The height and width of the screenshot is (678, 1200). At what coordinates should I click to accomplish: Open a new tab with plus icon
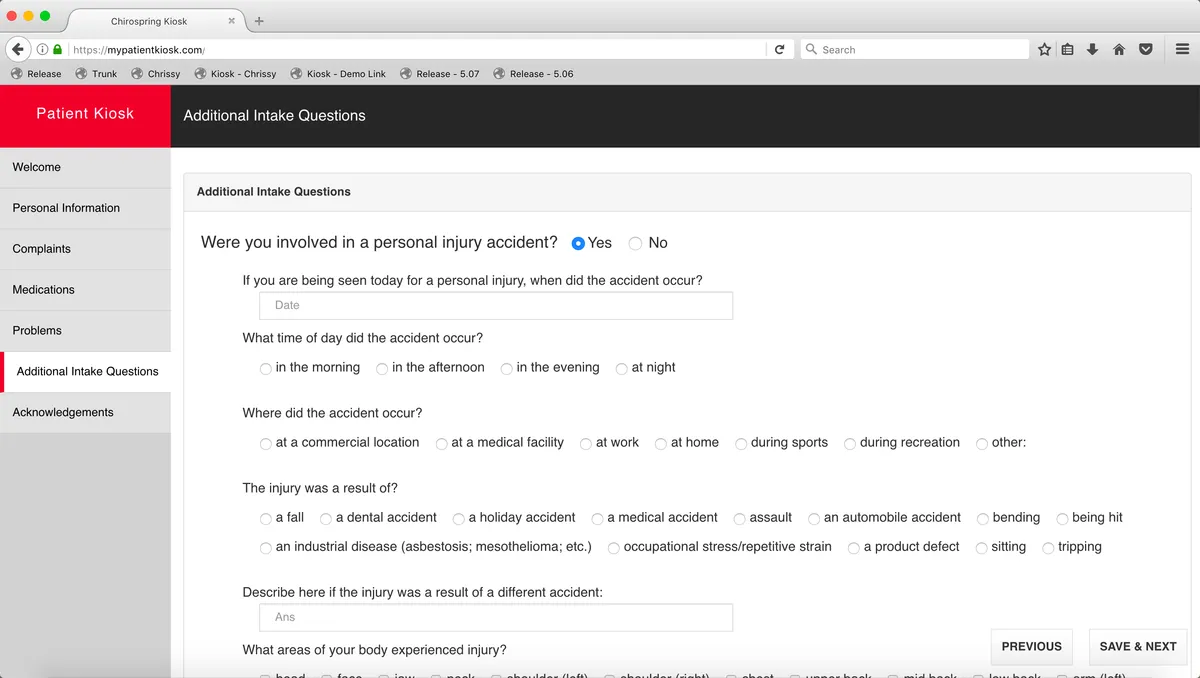point(259,21)
